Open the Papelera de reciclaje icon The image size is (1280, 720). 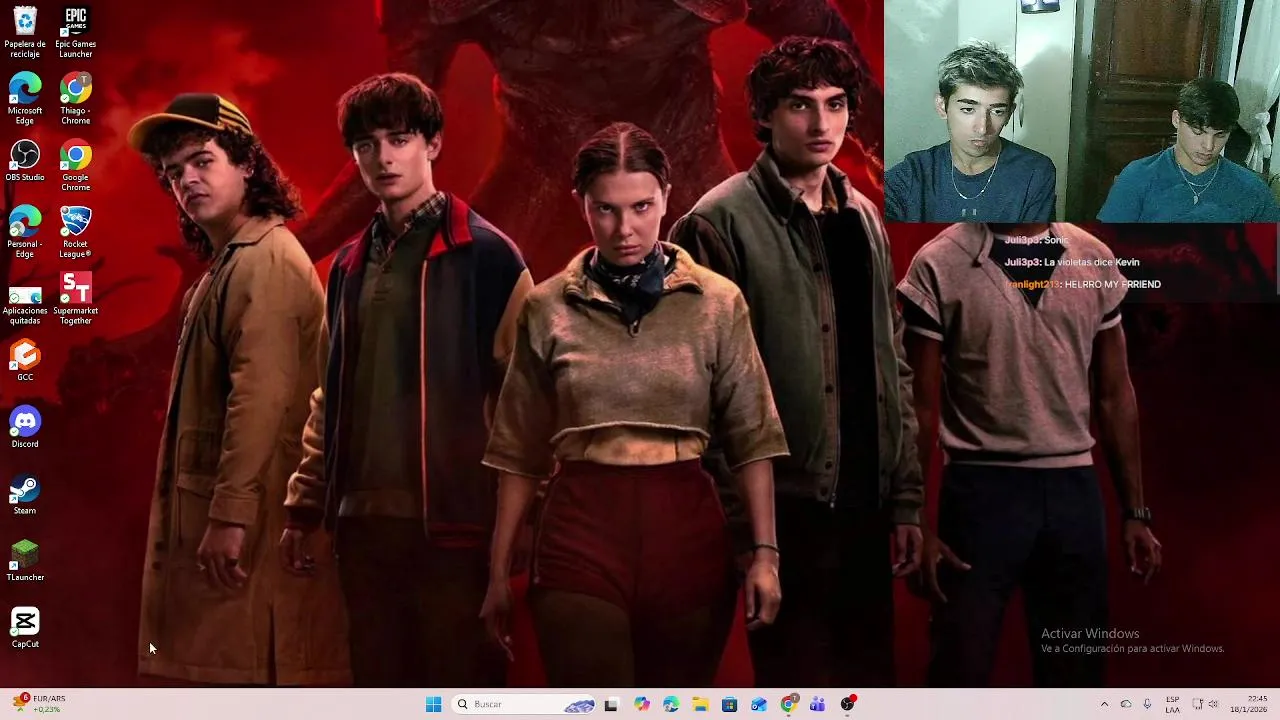[x=25, y=32]
